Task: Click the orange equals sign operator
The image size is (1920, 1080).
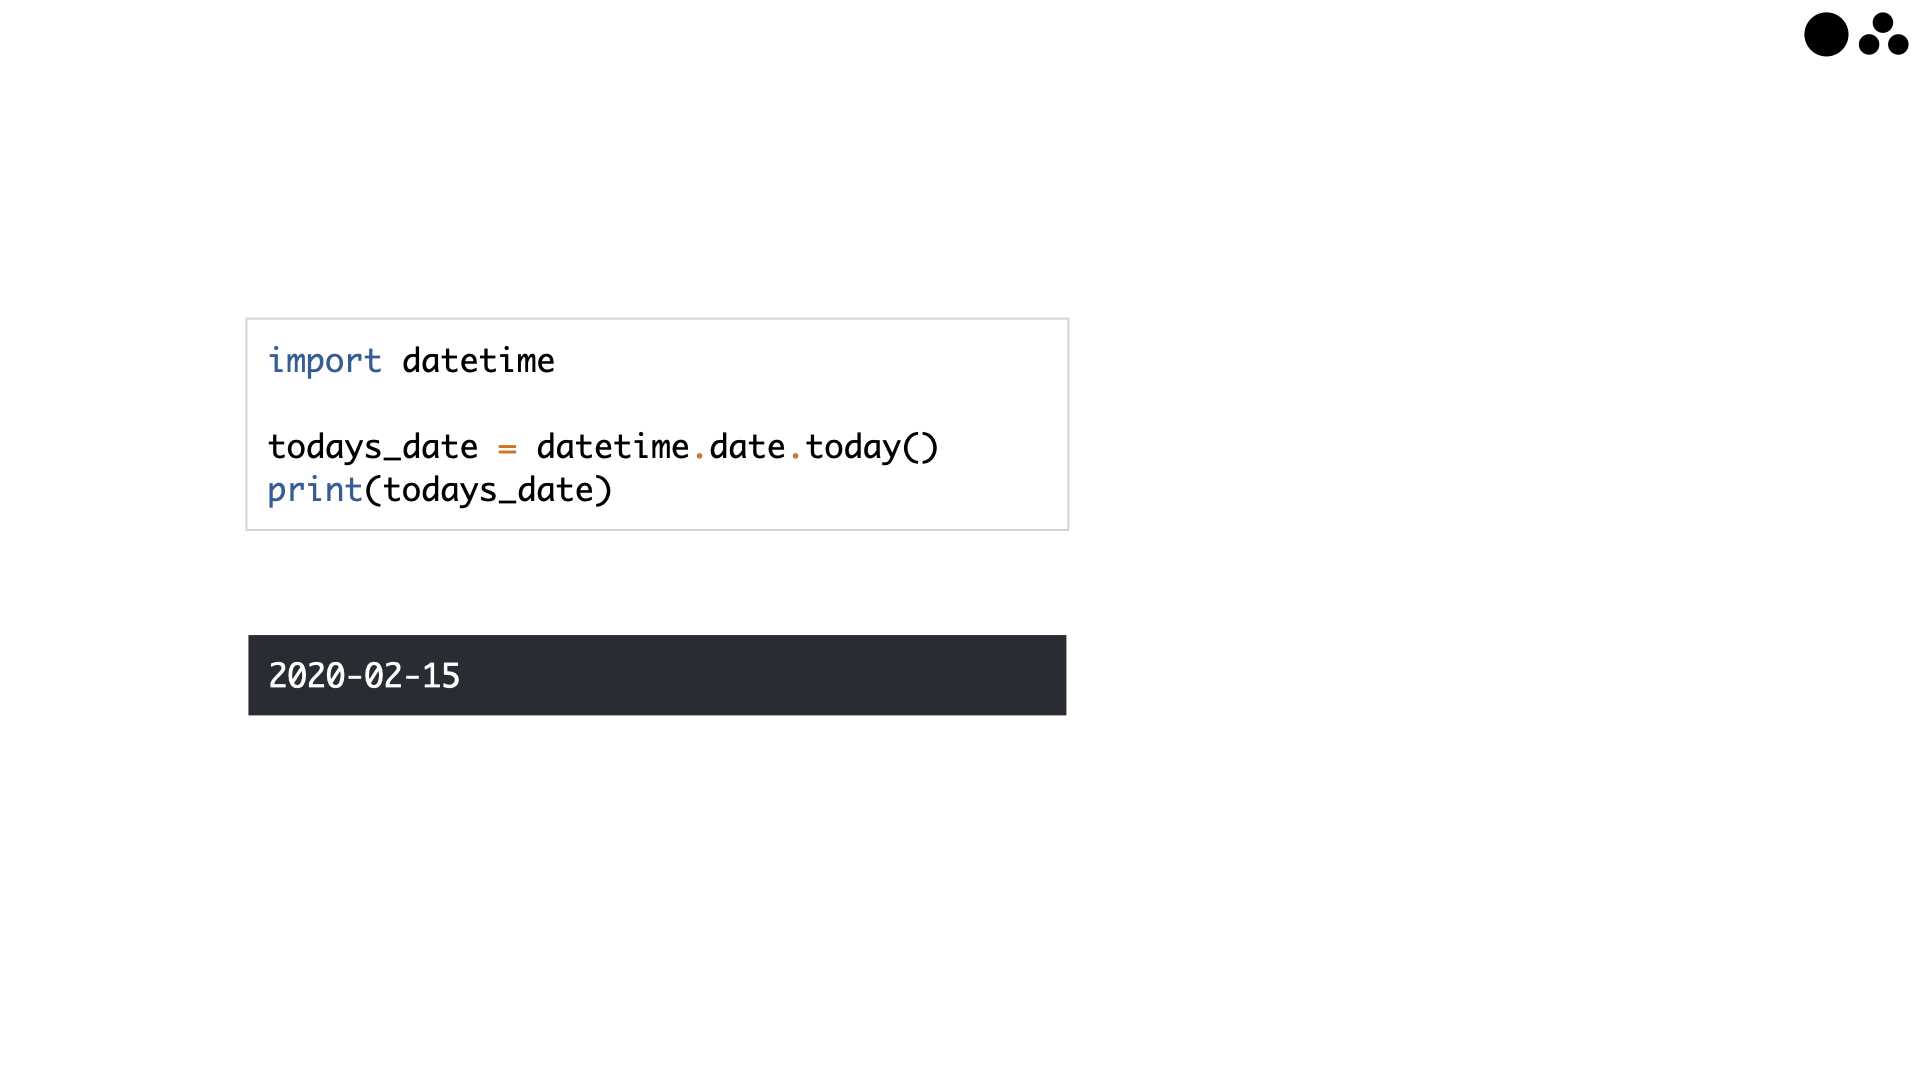Action: (507, 449)
